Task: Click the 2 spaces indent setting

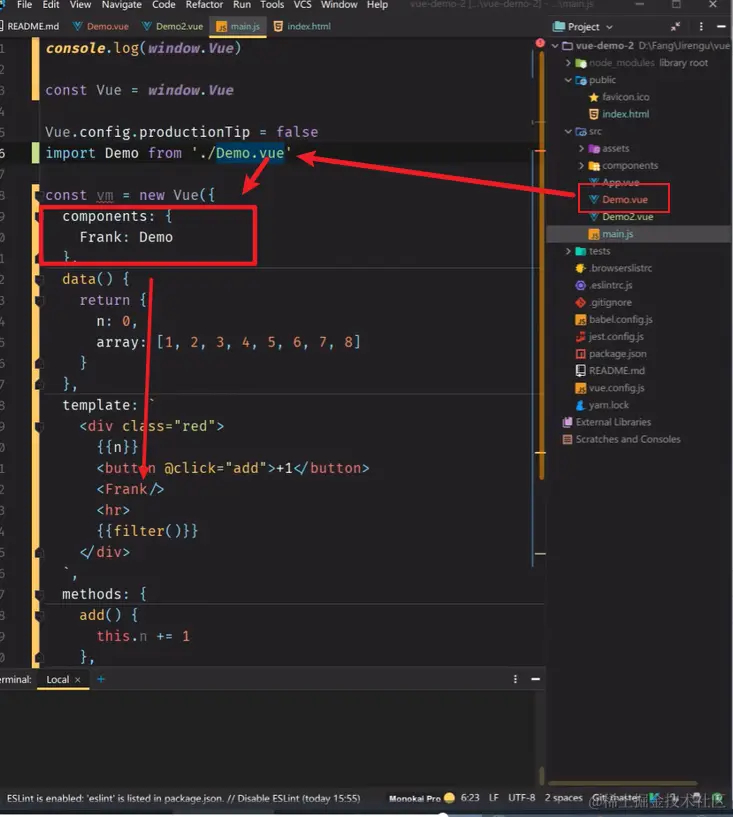Action: 564,798
